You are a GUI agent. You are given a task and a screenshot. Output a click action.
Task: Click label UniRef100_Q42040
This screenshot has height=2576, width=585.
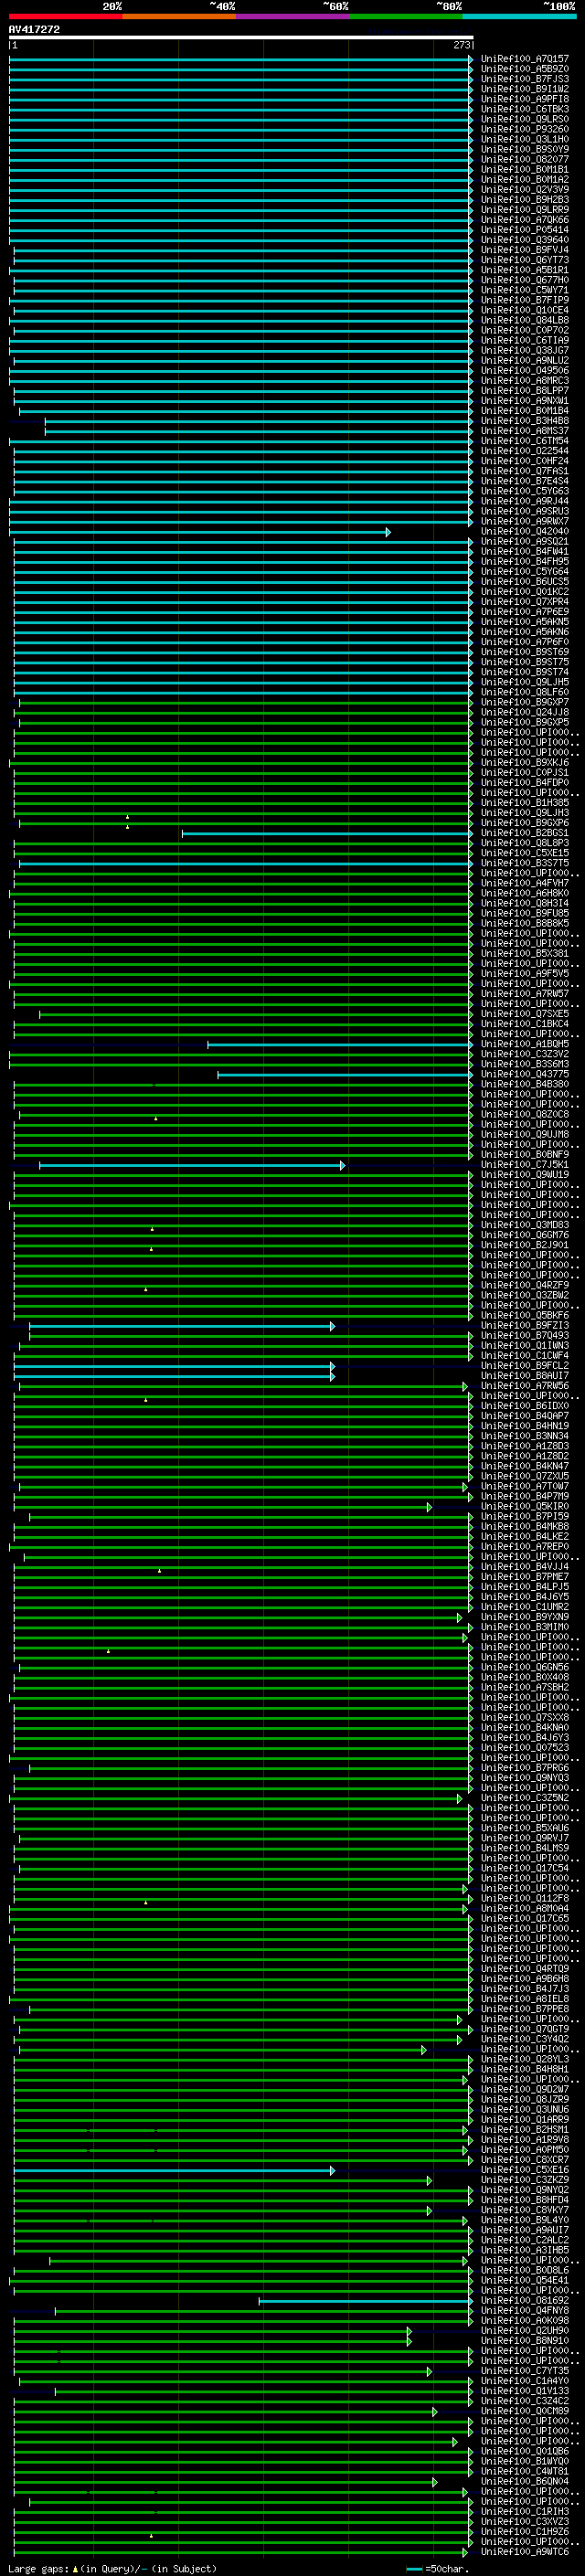coord(525,532)
